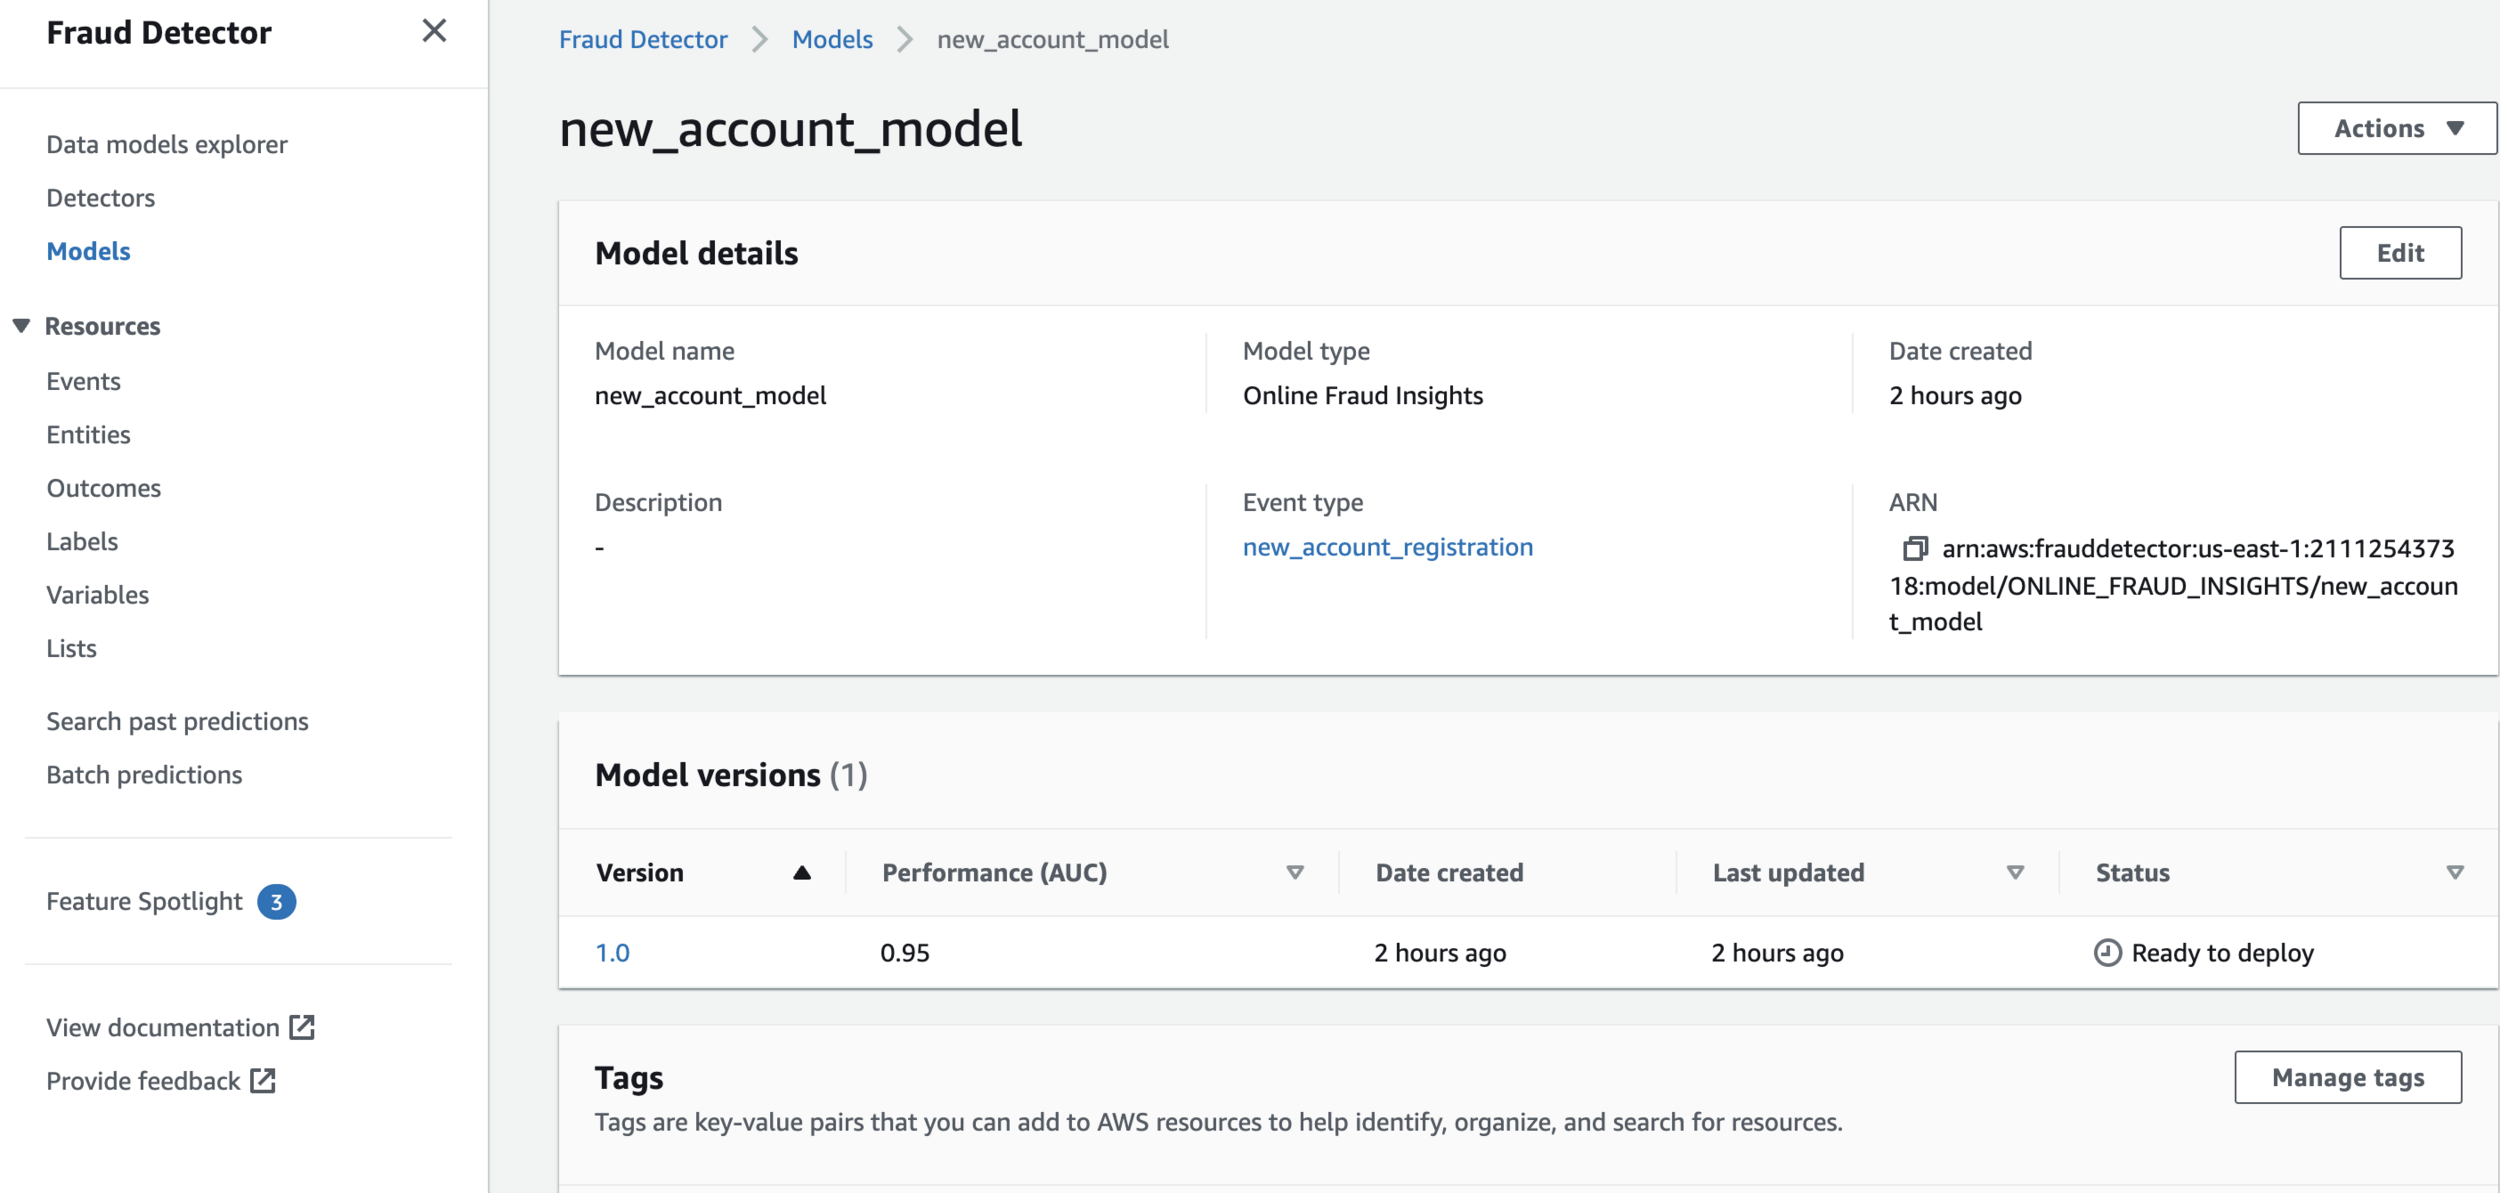Image resolution: width=2500 pixels, height=1193 pixels.
Task: Navigate to Models in the breadcrumb
Action: coord(832,39)
